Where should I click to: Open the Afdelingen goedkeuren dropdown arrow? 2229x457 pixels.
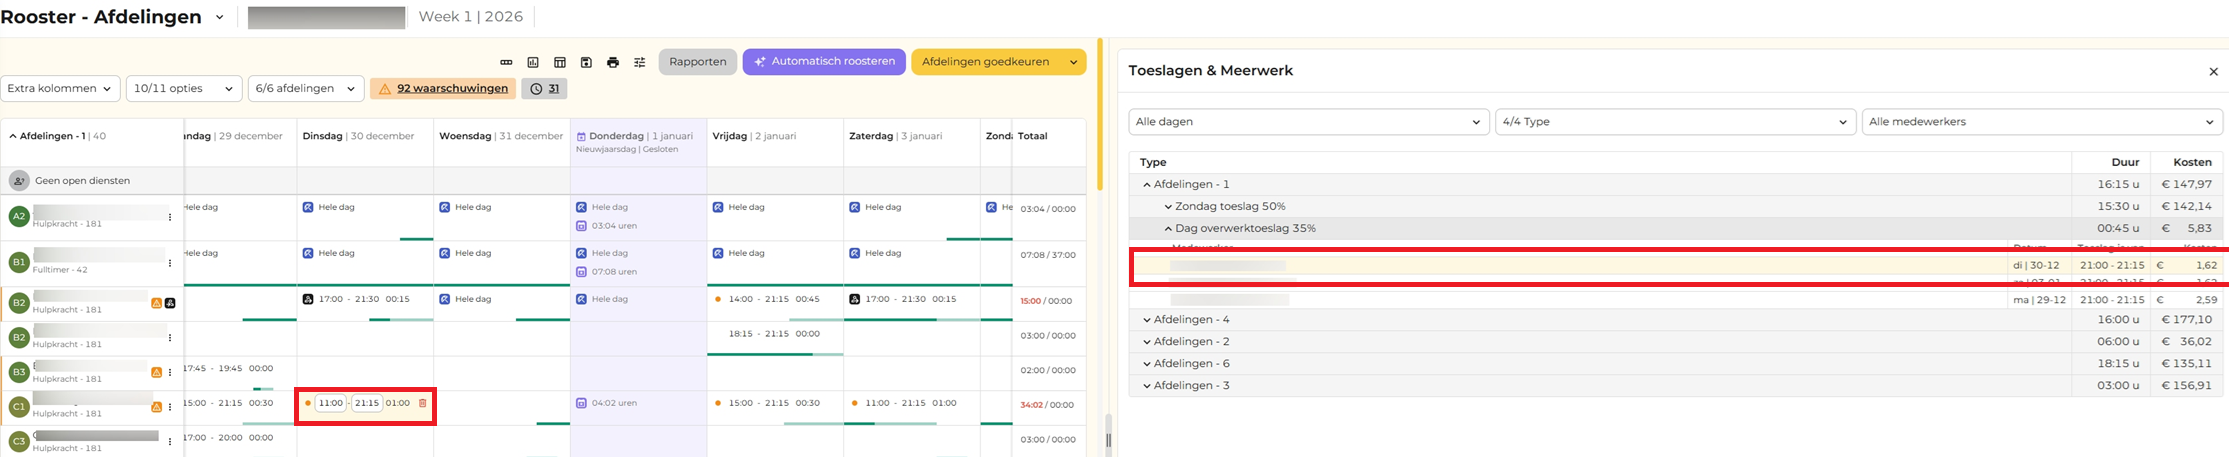1074,62
